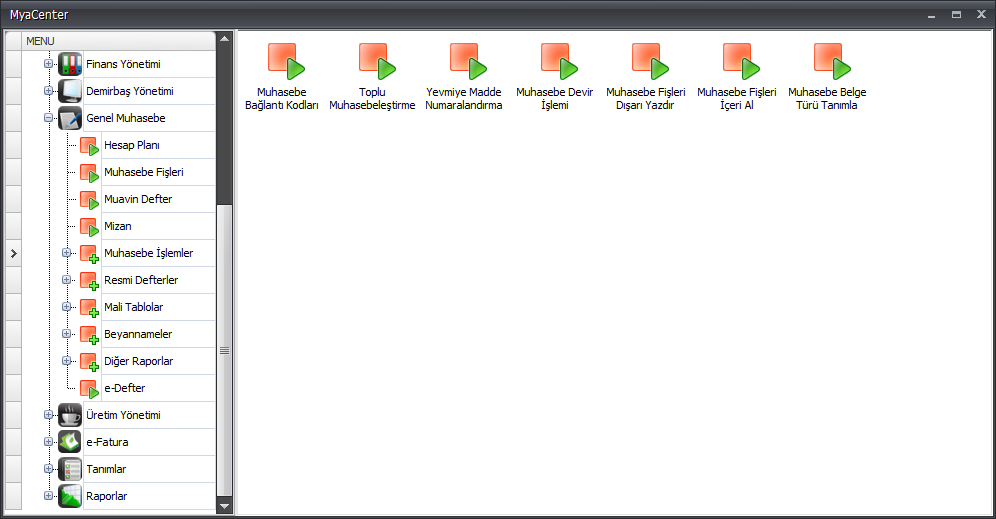Click the Finans Yönetimi binders icon
Image resolution: width=996 pixels, height=519 pixels.
[x=70, y=64]
